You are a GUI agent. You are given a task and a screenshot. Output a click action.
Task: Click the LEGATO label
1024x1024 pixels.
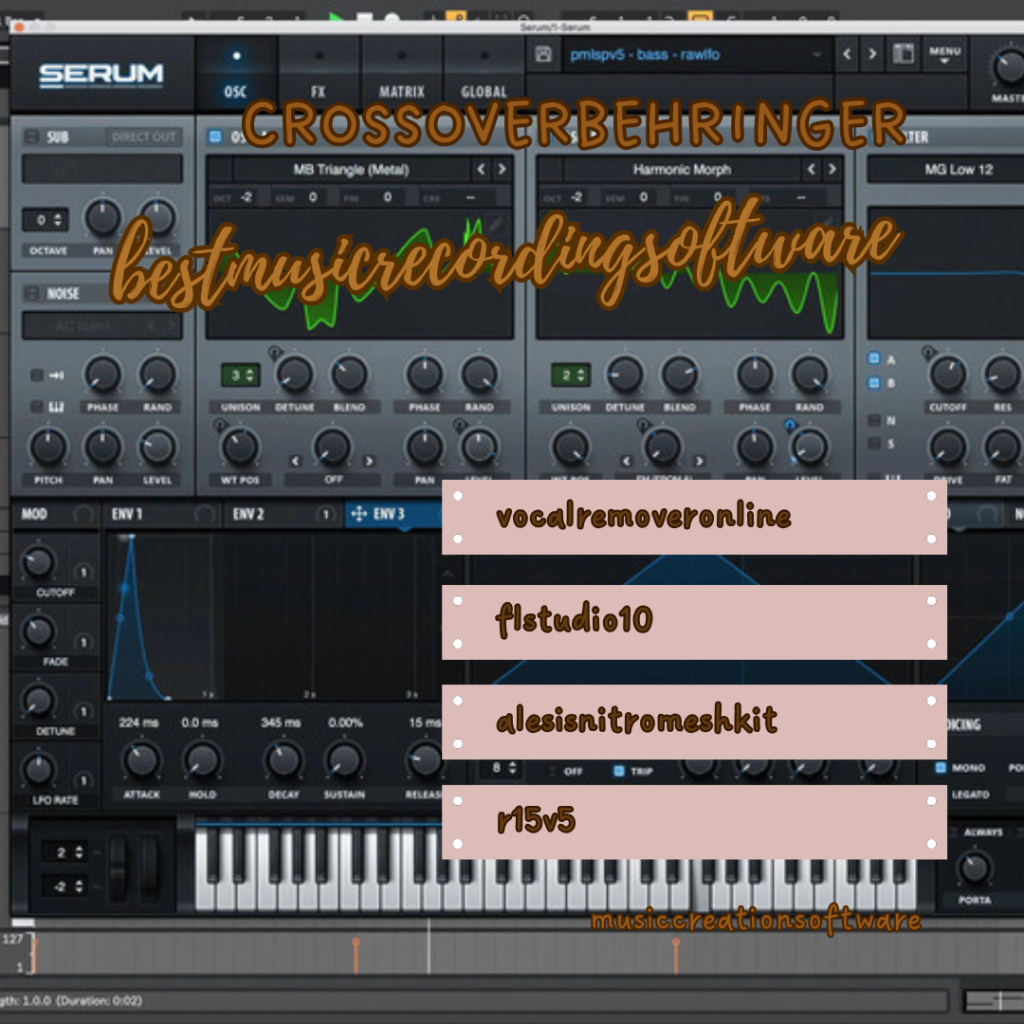click(970, 794)
